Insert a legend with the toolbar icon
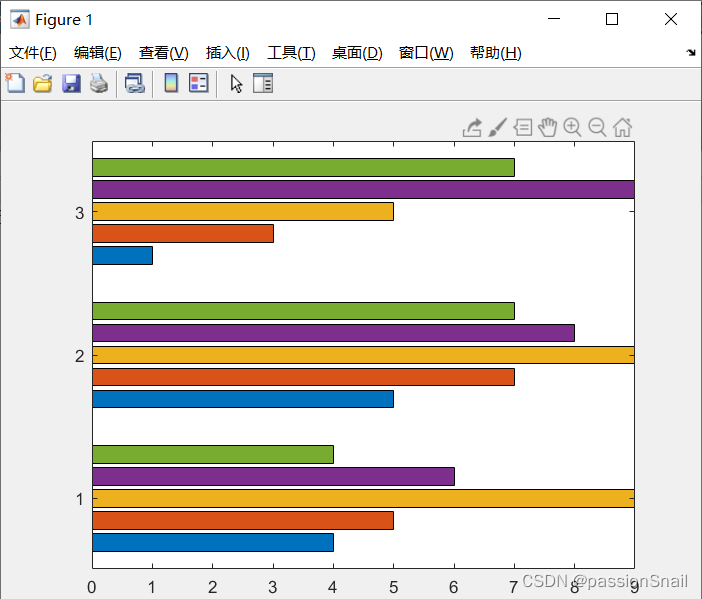 point(199,83)
